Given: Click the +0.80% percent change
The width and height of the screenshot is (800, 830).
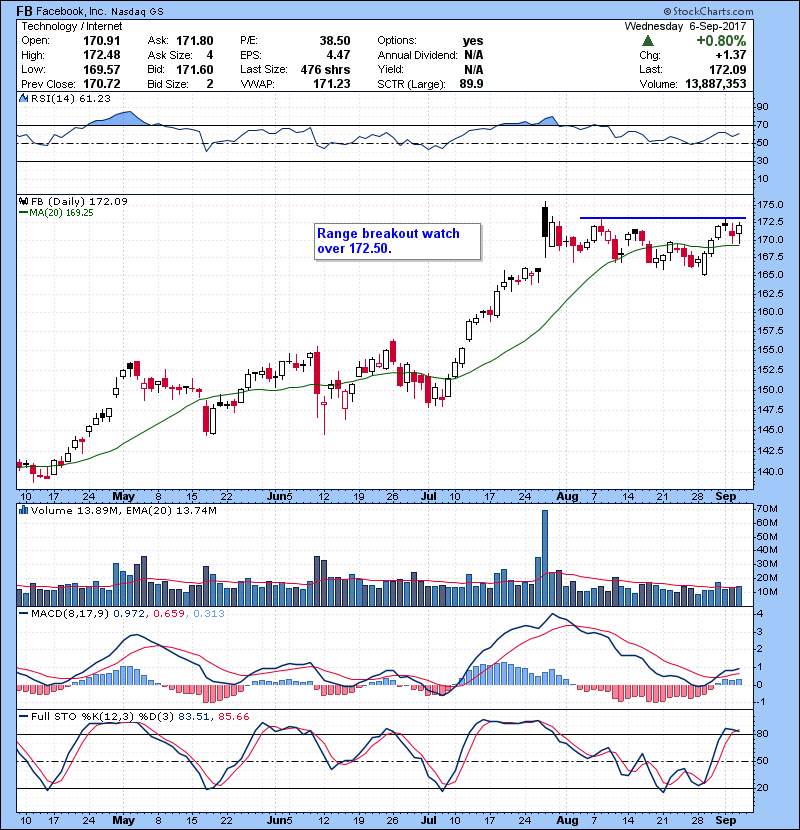Looking at the screenshot, I should point(721,41).
